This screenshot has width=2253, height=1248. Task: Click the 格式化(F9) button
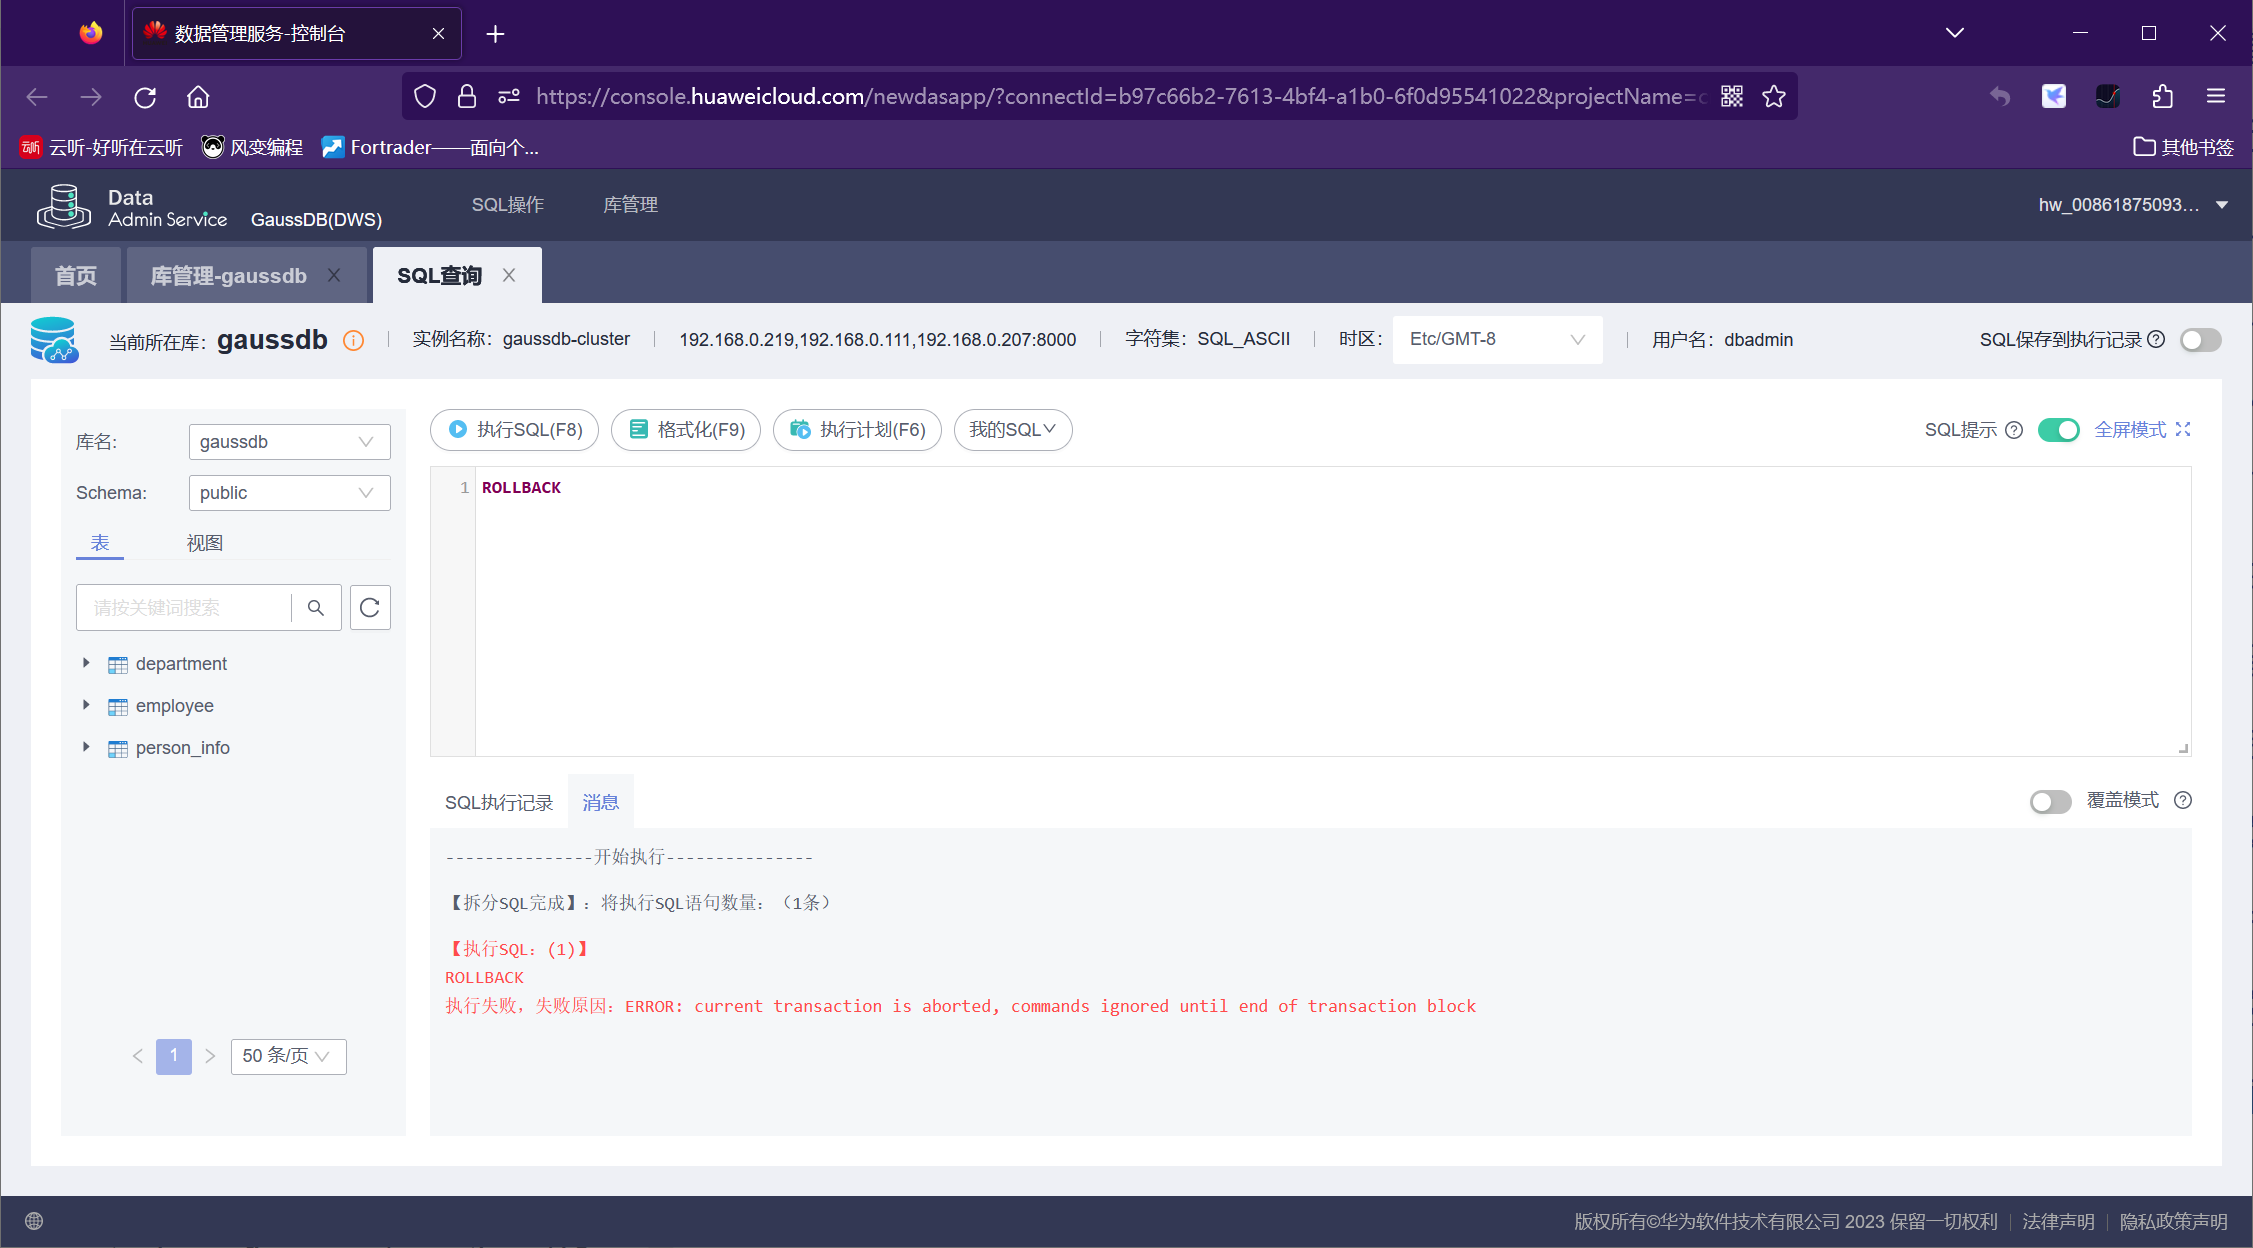(686, 430)
